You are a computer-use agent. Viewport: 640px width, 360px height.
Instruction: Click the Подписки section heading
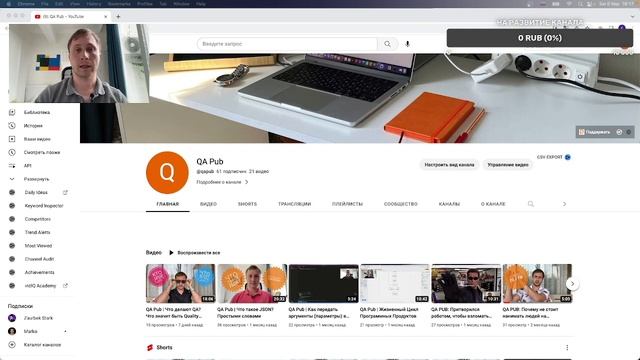[20, 306]
